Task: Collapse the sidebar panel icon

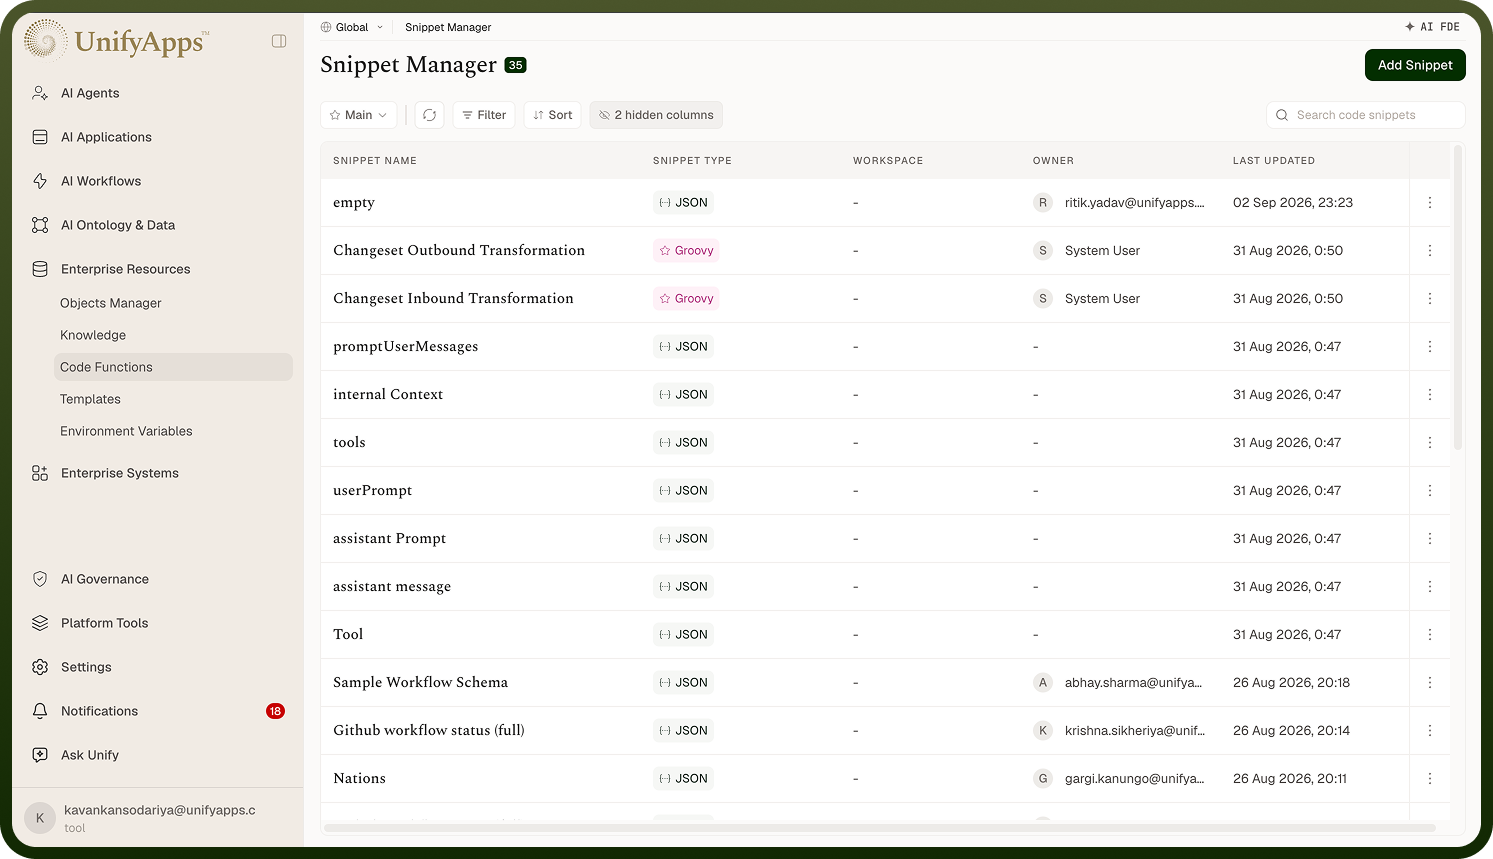Action: pos(279,41)
